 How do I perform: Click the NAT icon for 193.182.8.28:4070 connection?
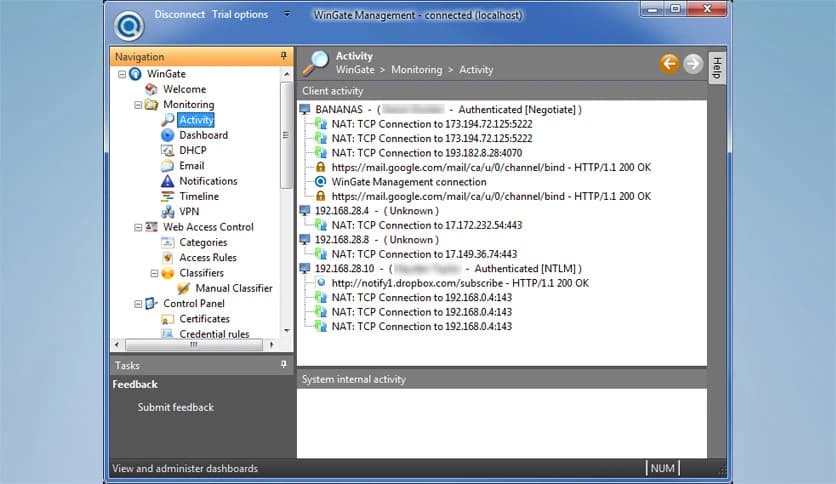click(x=320, y=152)
